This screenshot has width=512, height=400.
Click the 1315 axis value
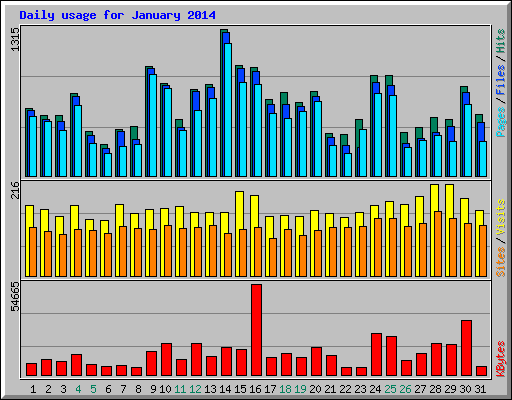15,39
